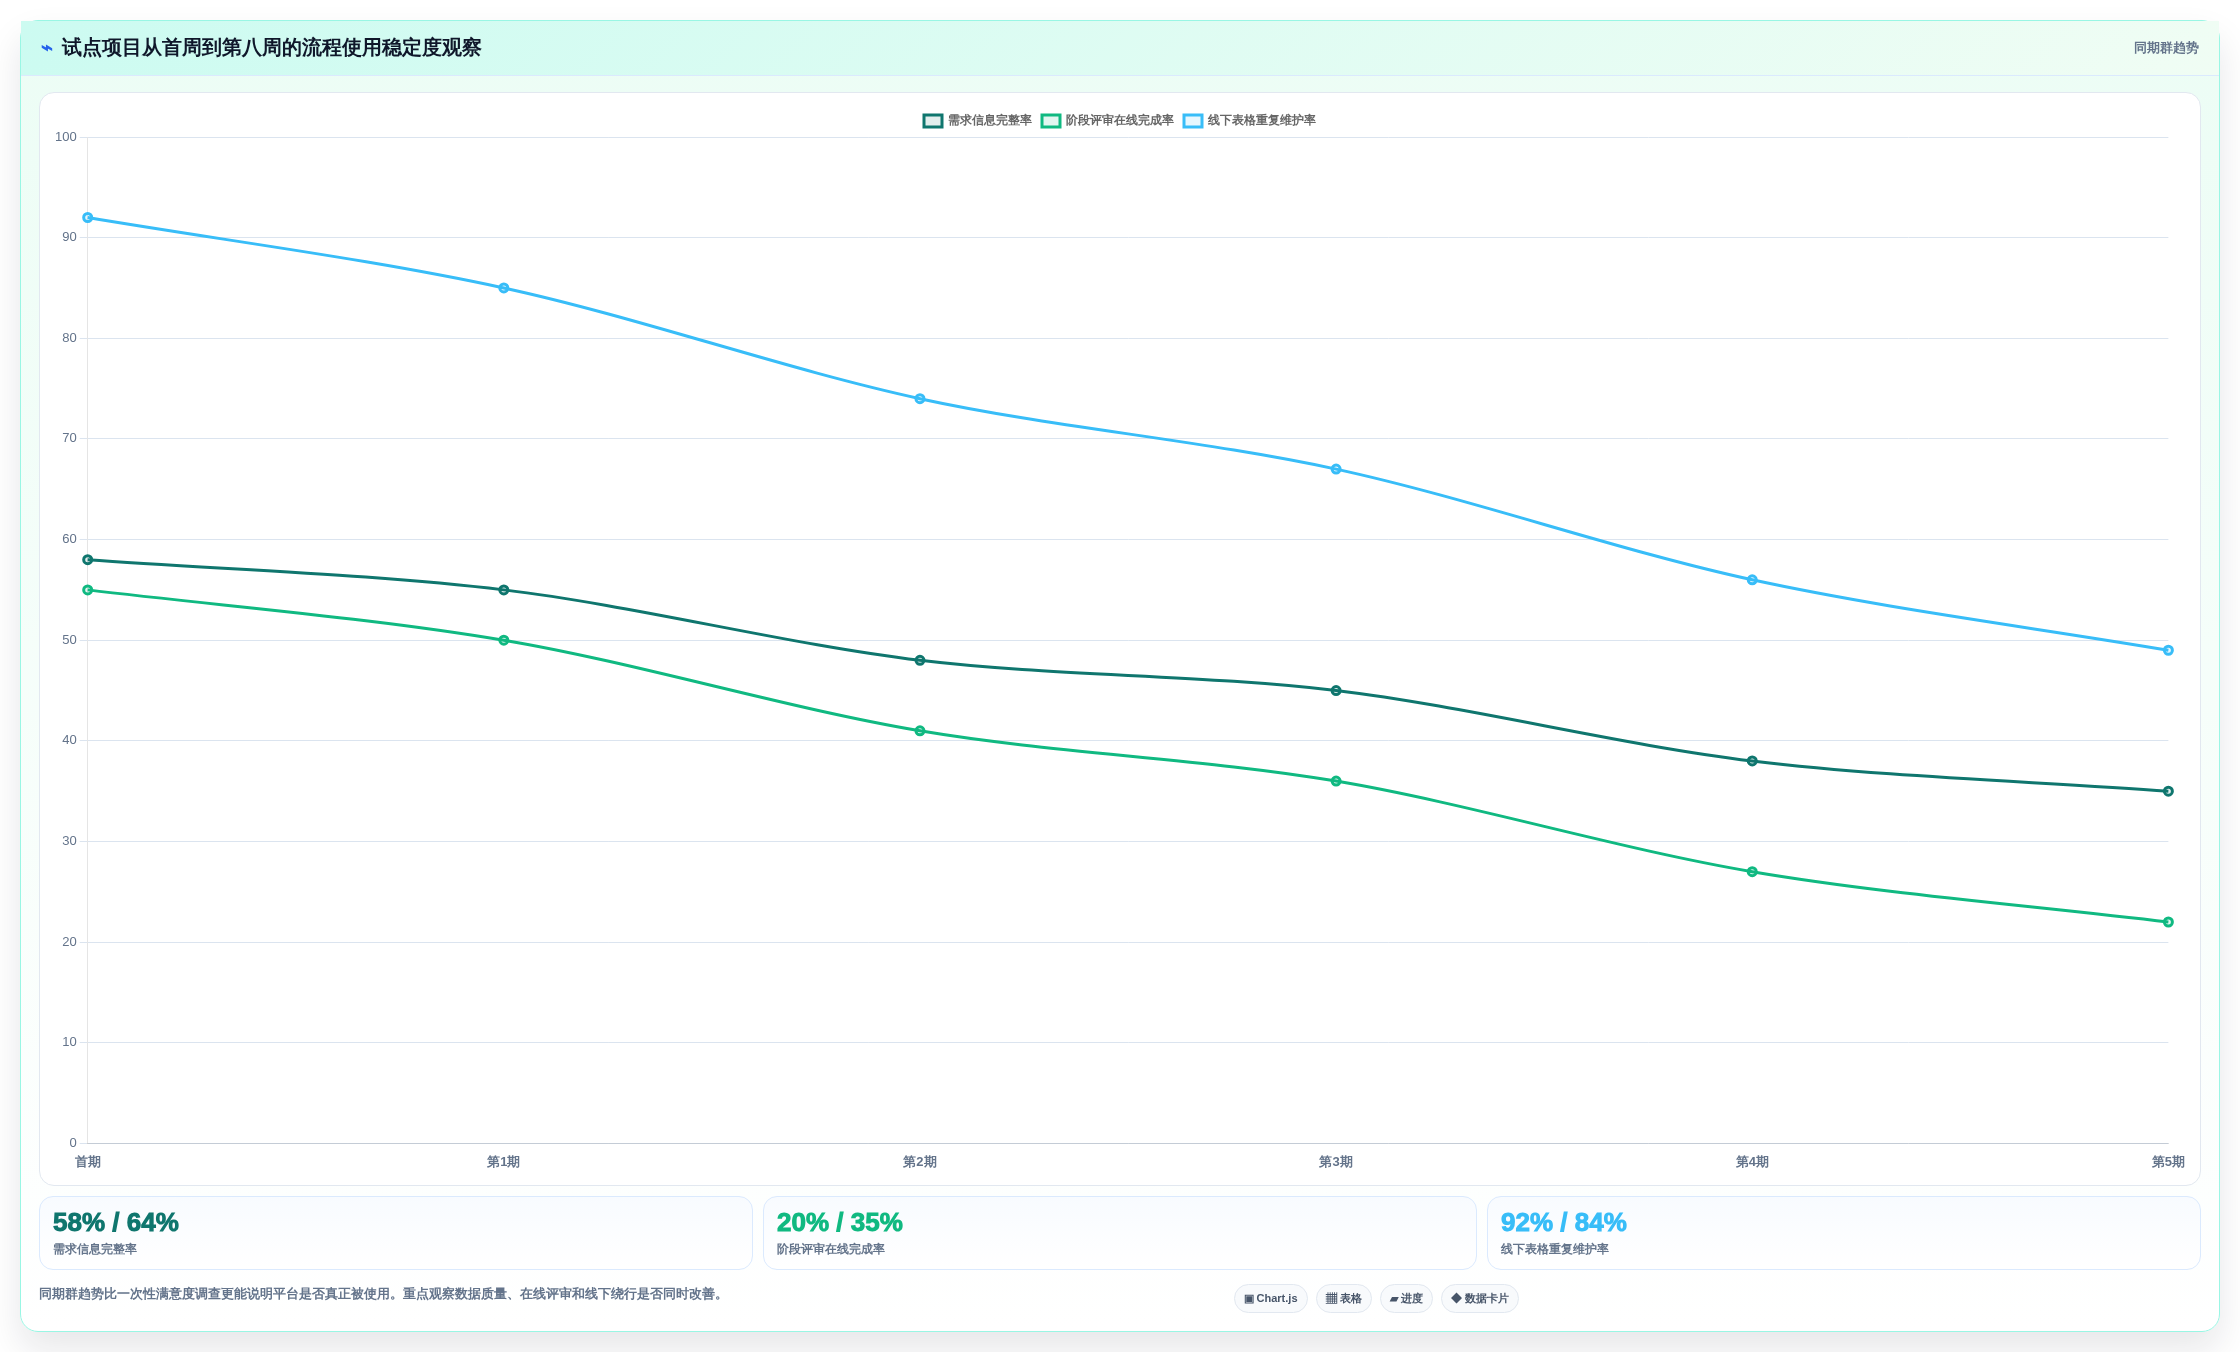Select the bright-green data point at 第4期
The width and height of the screenshot is (2240, 1352).
pos(1752,872)
